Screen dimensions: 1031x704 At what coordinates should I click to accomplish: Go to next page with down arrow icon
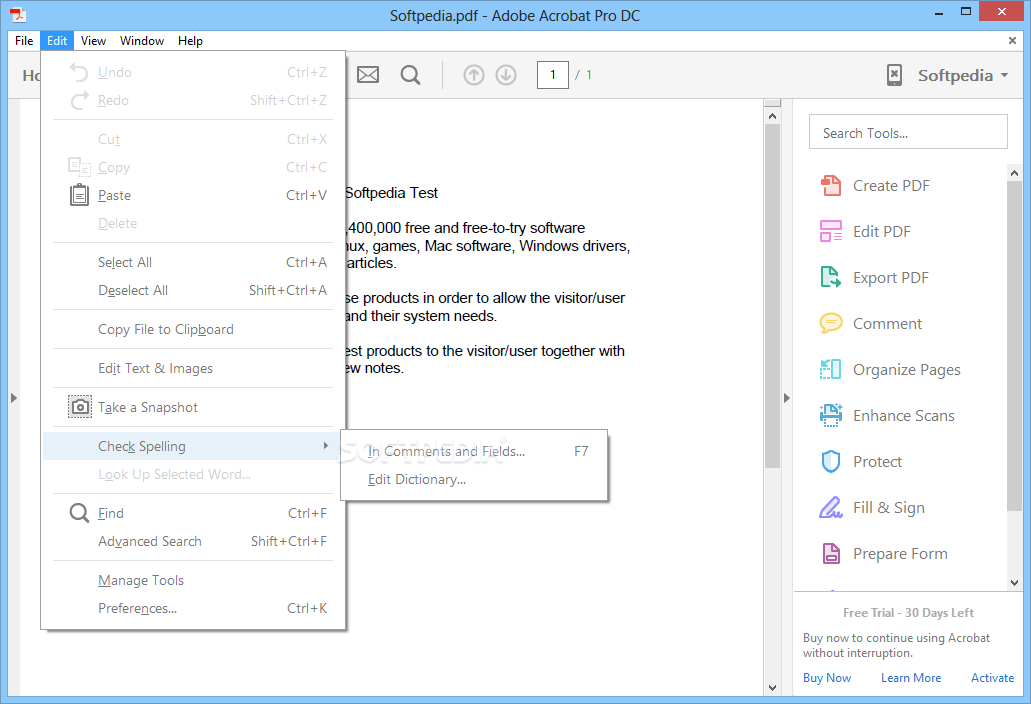pyautogui.click(x=506, y=75)
